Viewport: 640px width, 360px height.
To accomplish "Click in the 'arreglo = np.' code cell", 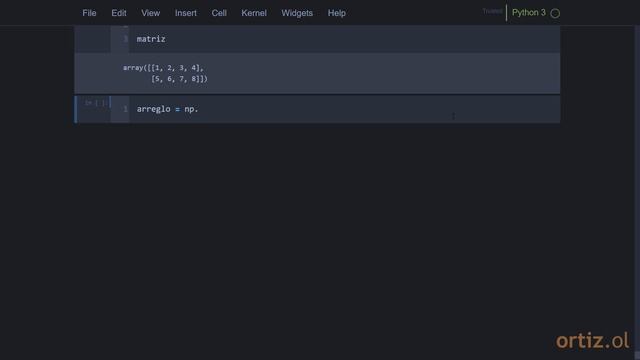I will pos(344,109).
